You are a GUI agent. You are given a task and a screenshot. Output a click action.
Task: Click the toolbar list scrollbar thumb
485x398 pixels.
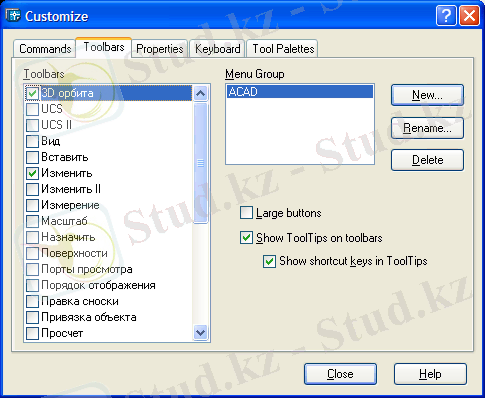pos(200,163)
